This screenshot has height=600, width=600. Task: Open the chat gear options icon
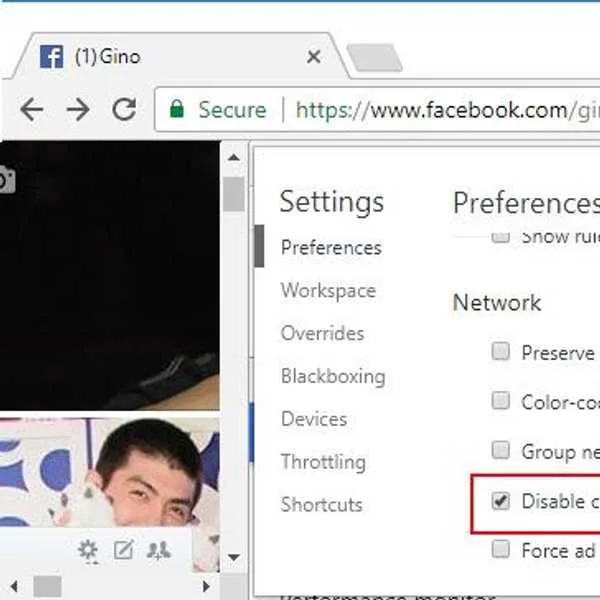click(88, 551)
